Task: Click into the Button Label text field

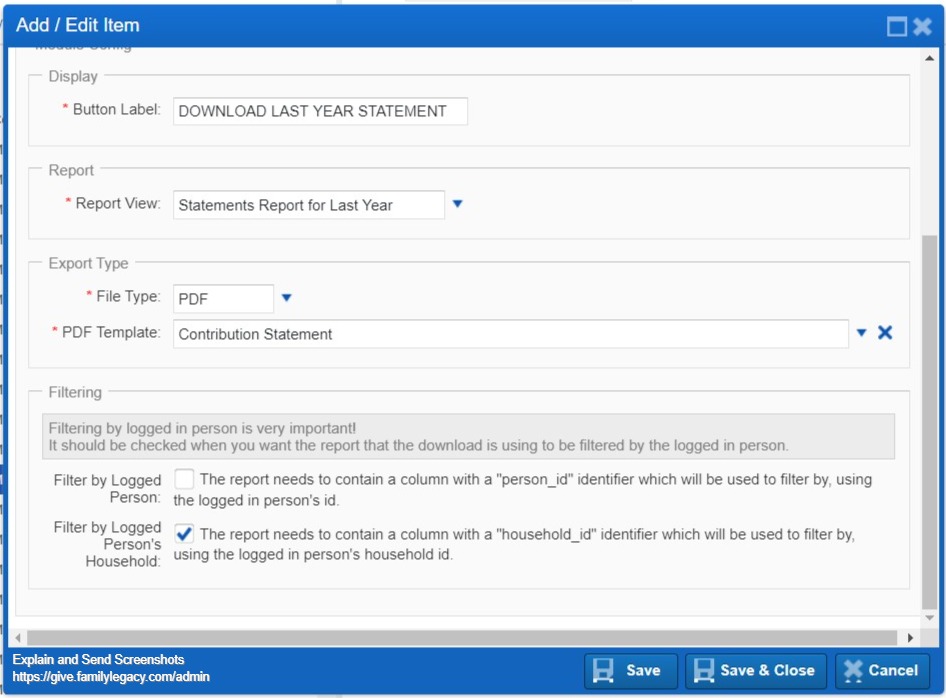Action: (320, 112)
